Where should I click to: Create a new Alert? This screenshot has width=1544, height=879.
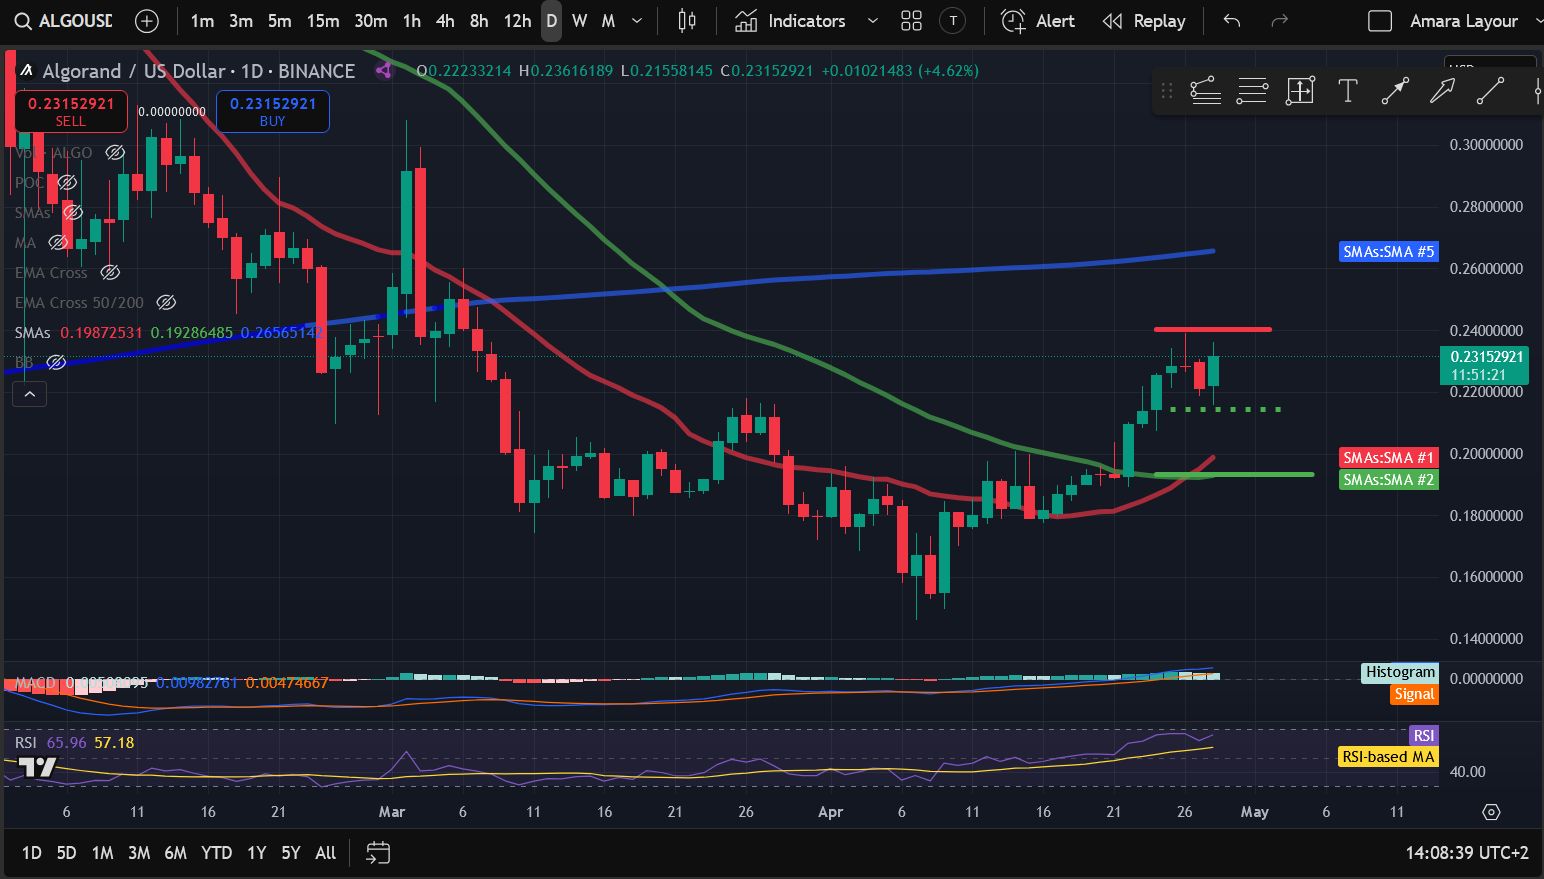pos(1038,21)
